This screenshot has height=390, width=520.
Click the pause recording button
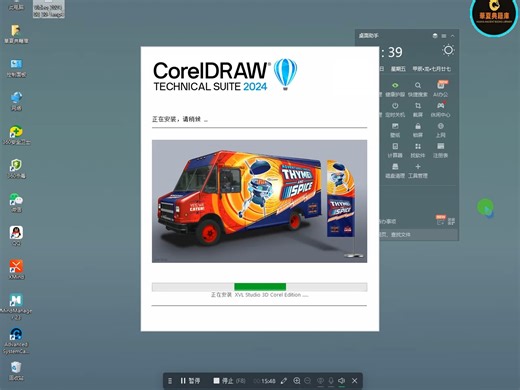pos(190,380)
